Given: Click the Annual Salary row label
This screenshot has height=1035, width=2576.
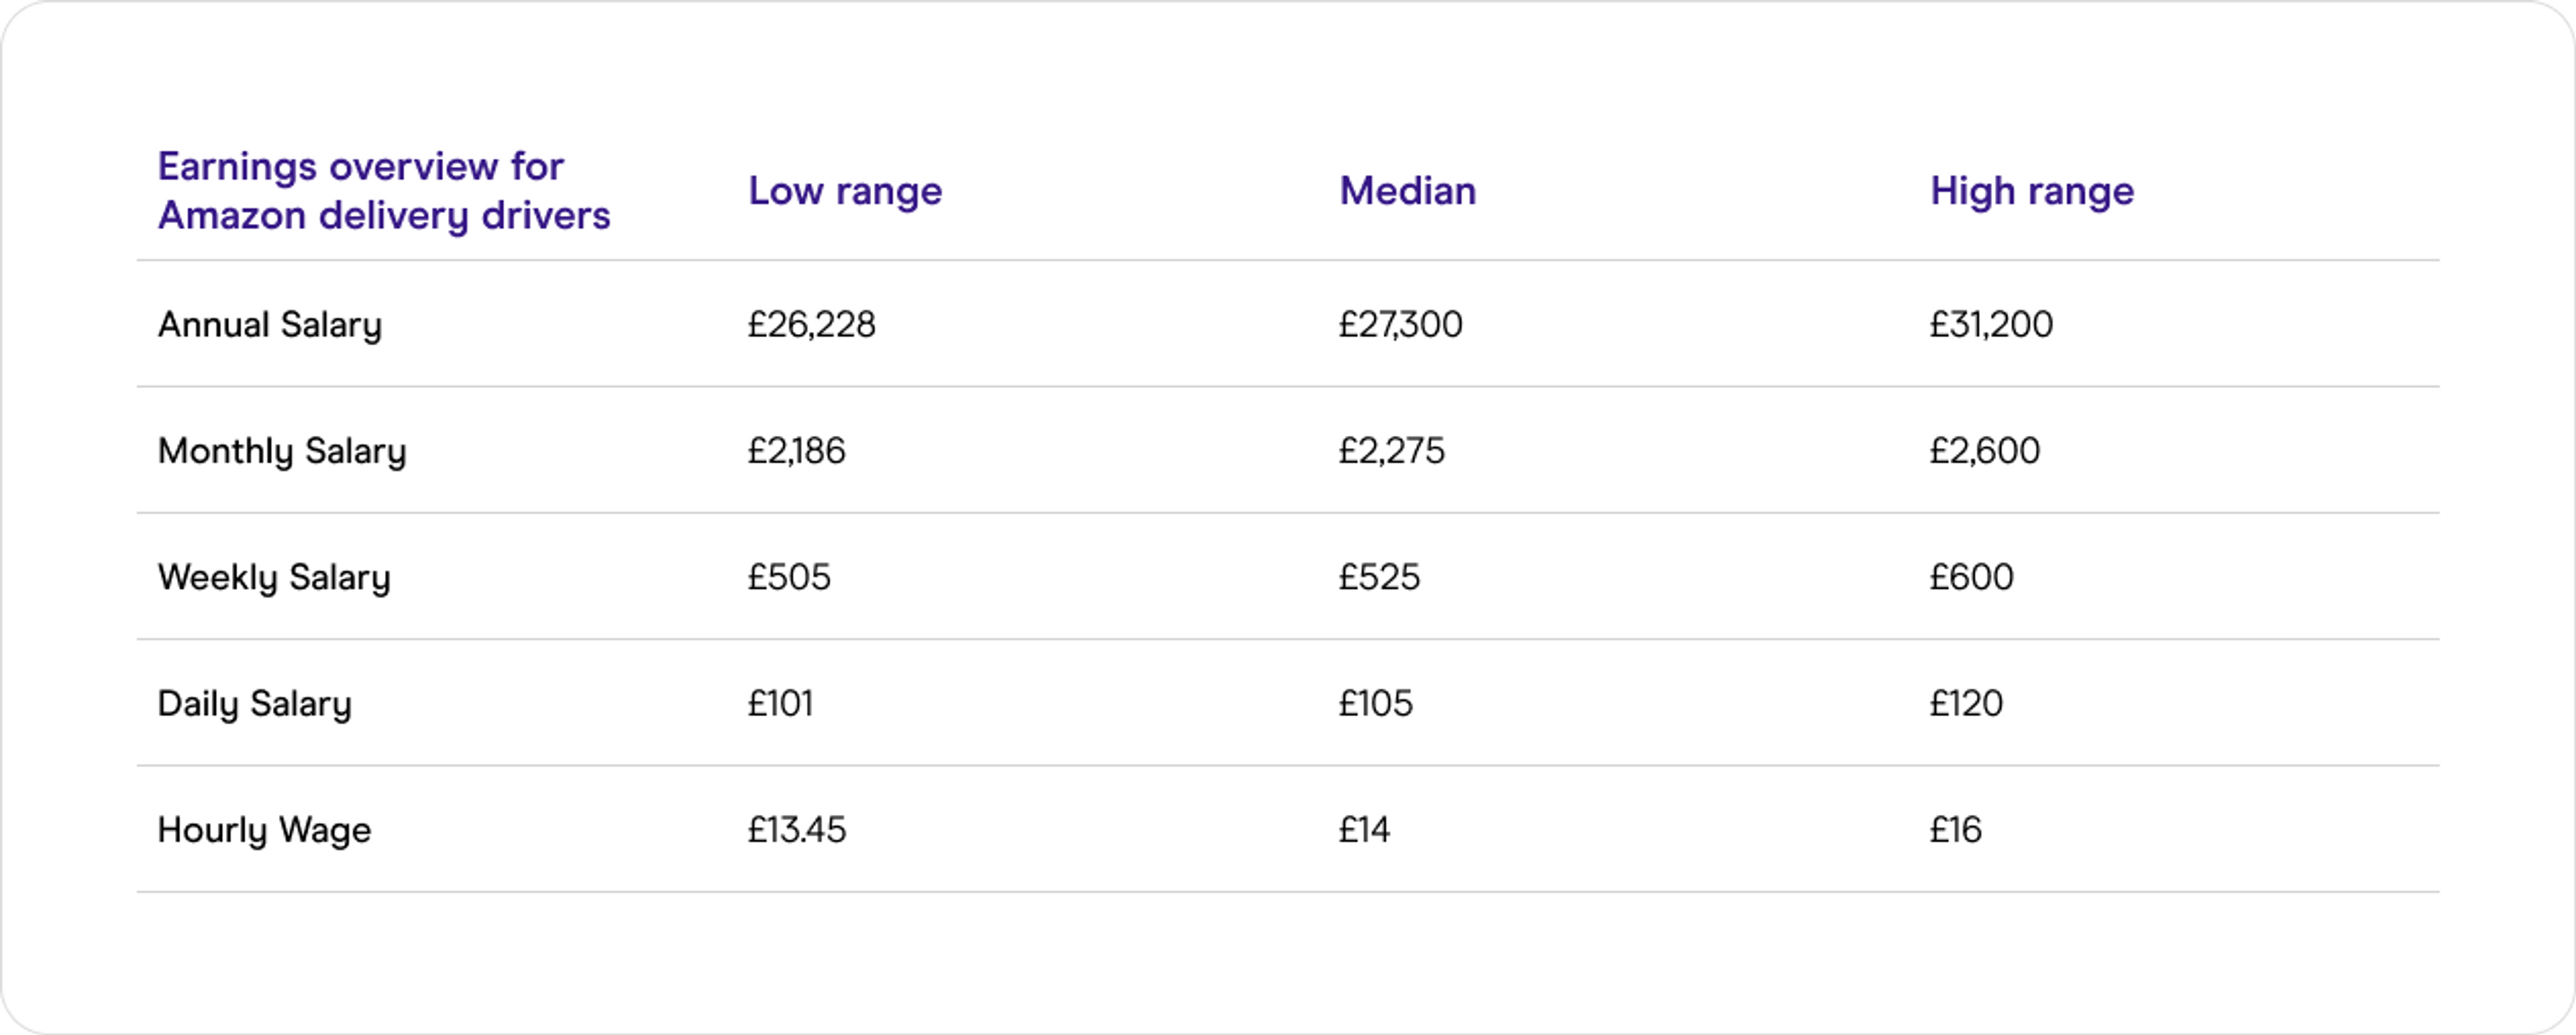Looking at the screenshot, I should point(270,325).
